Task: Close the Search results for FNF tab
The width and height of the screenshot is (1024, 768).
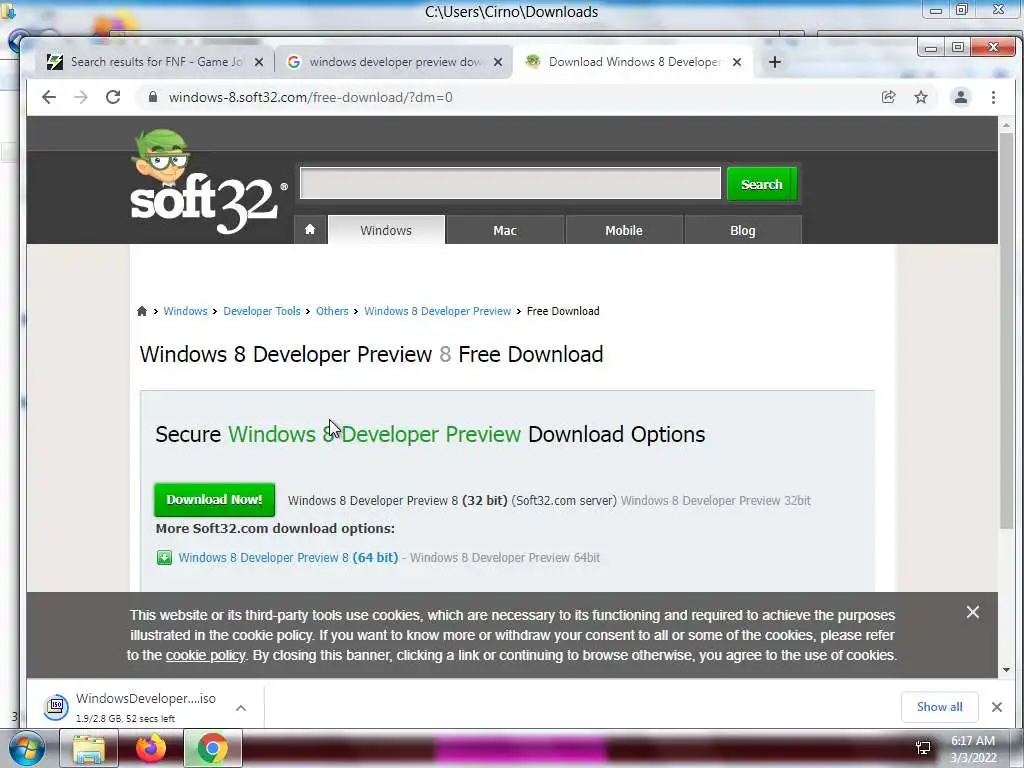Action: pos(259,62)
